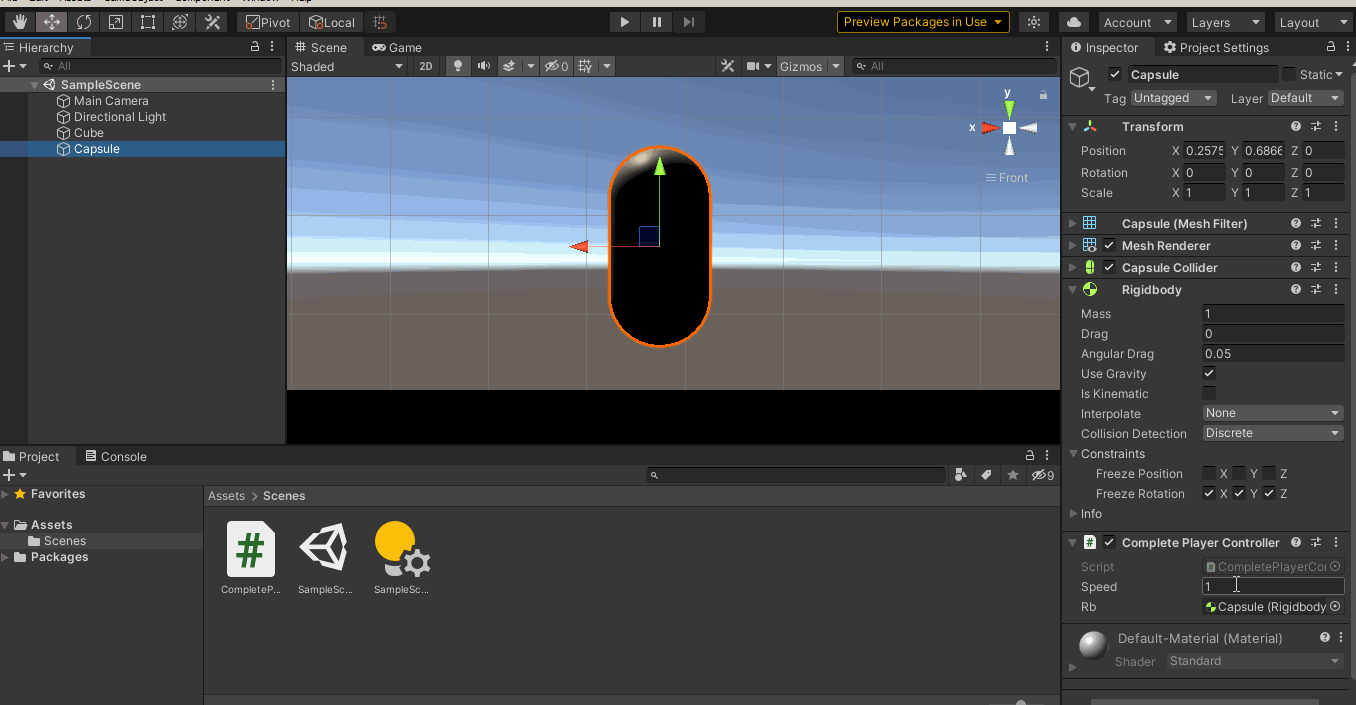Click Preview Packages in Use button
This screenshot has width=1356, height=705.
pyautogui.click(x=922, y=22)
